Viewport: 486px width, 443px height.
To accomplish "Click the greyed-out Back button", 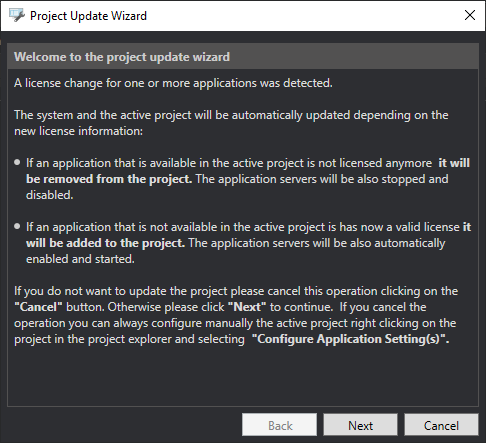I will click(279, 425).
